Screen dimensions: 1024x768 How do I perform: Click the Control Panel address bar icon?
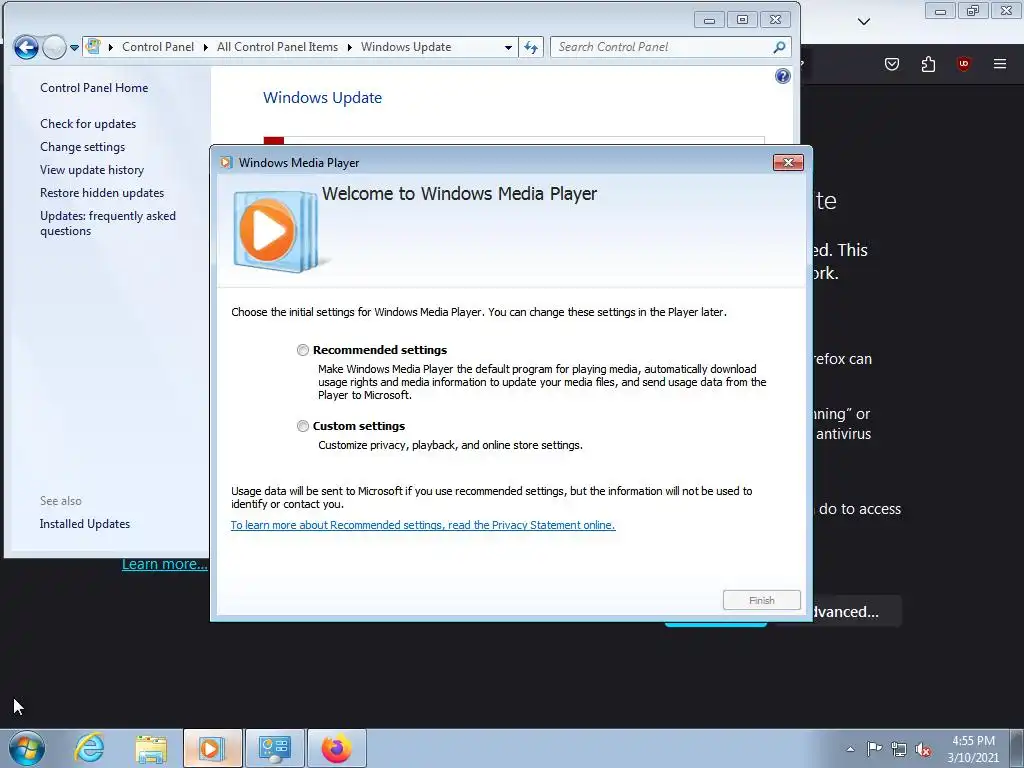93,46
